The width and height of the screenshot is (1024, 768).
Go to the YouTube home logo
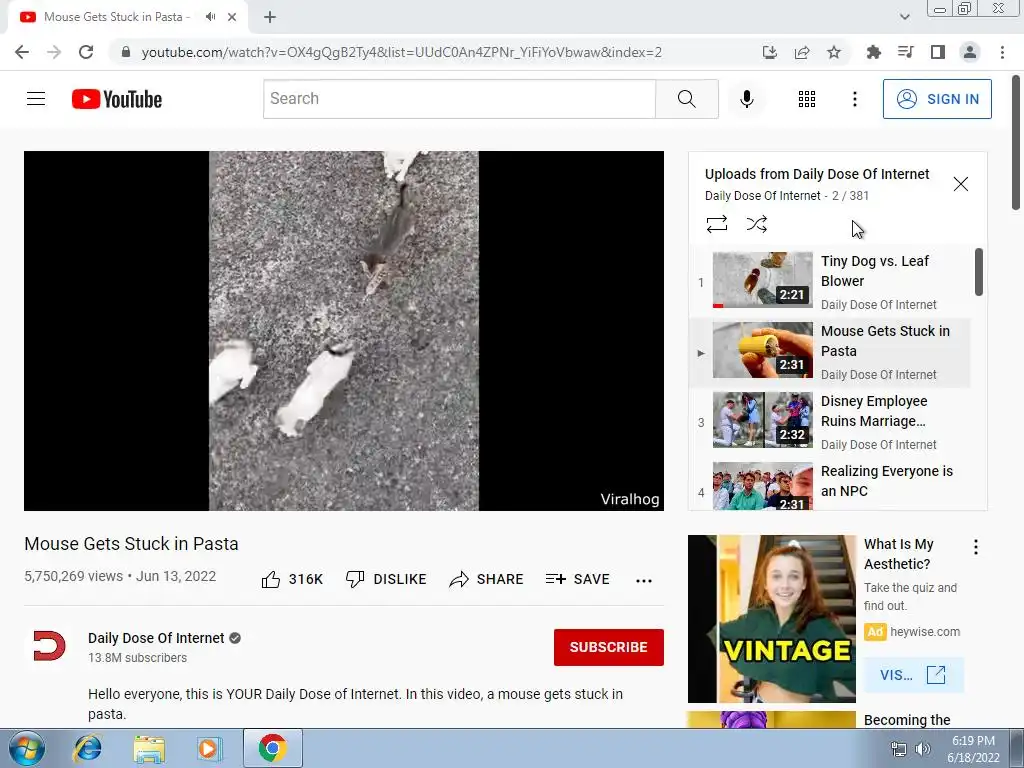coord(117,99)
